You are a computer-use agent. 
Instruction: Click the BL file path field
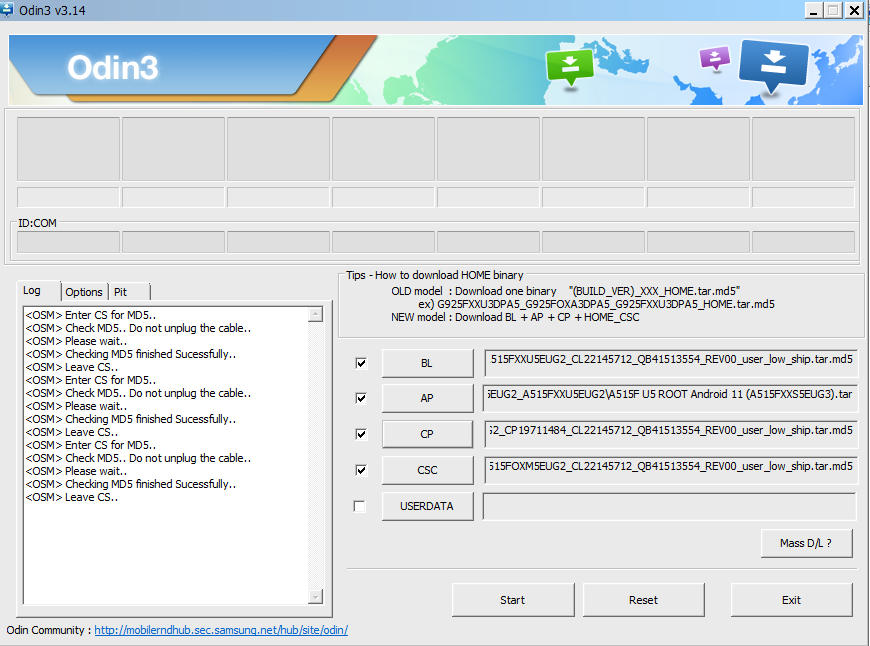point(670,363)
